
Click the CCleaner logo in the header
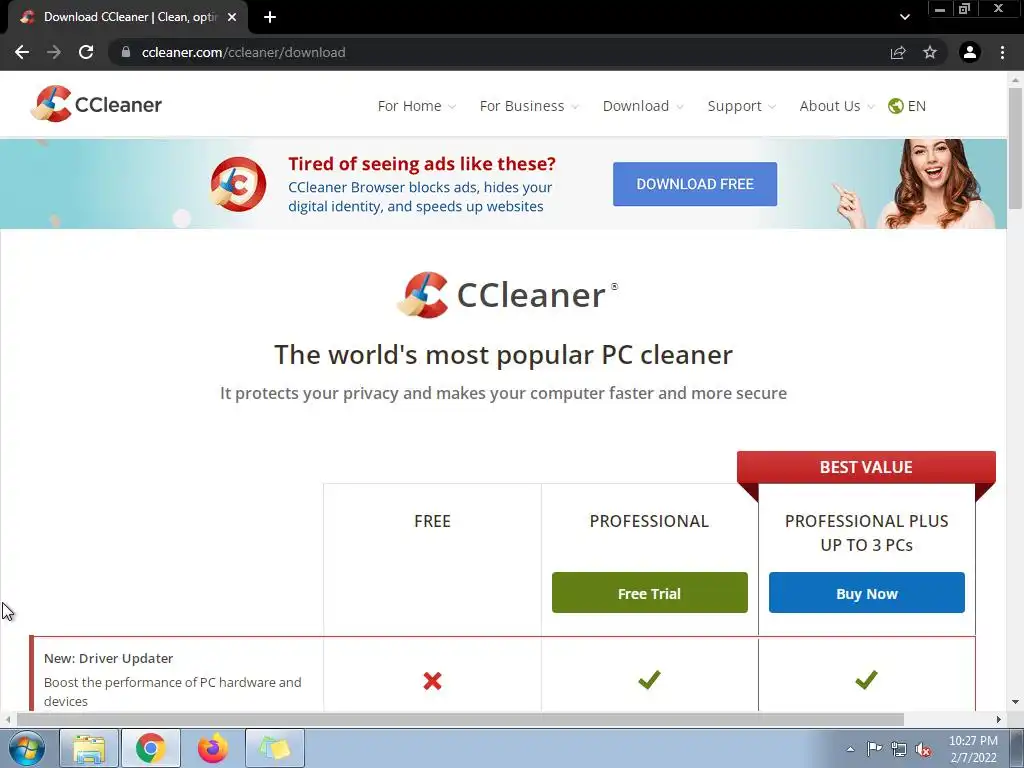click(x=96, y=104)
